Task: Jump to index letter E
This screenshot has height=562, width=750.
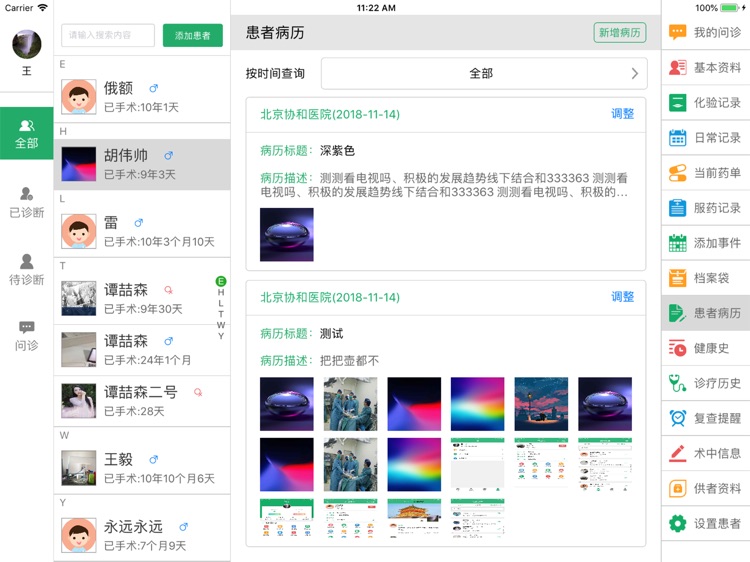Action: (x=221, y=281)
